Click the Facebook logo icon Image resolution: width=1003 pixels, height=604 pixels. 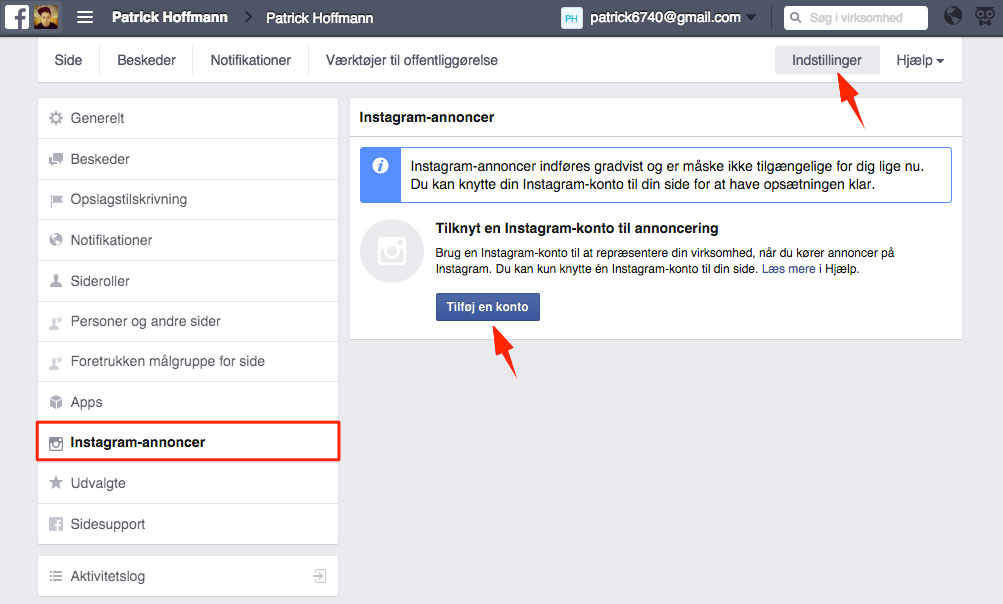coord(17,17)
